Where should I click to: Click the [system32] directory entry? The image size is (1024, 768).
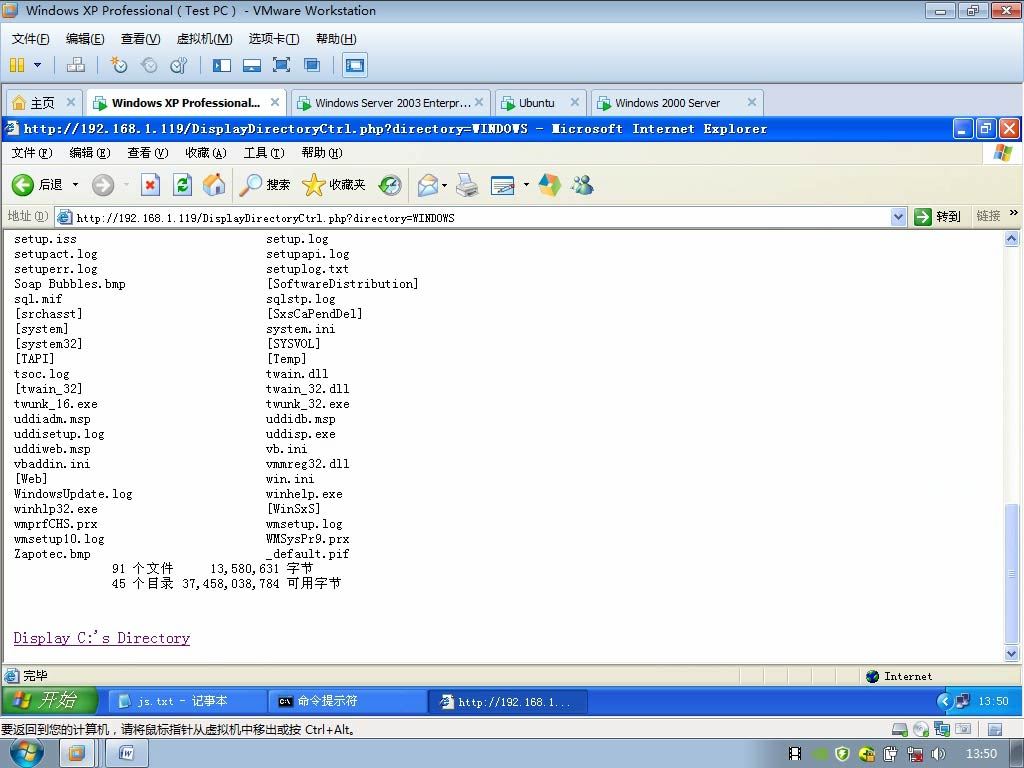click(x=48, y=344)
